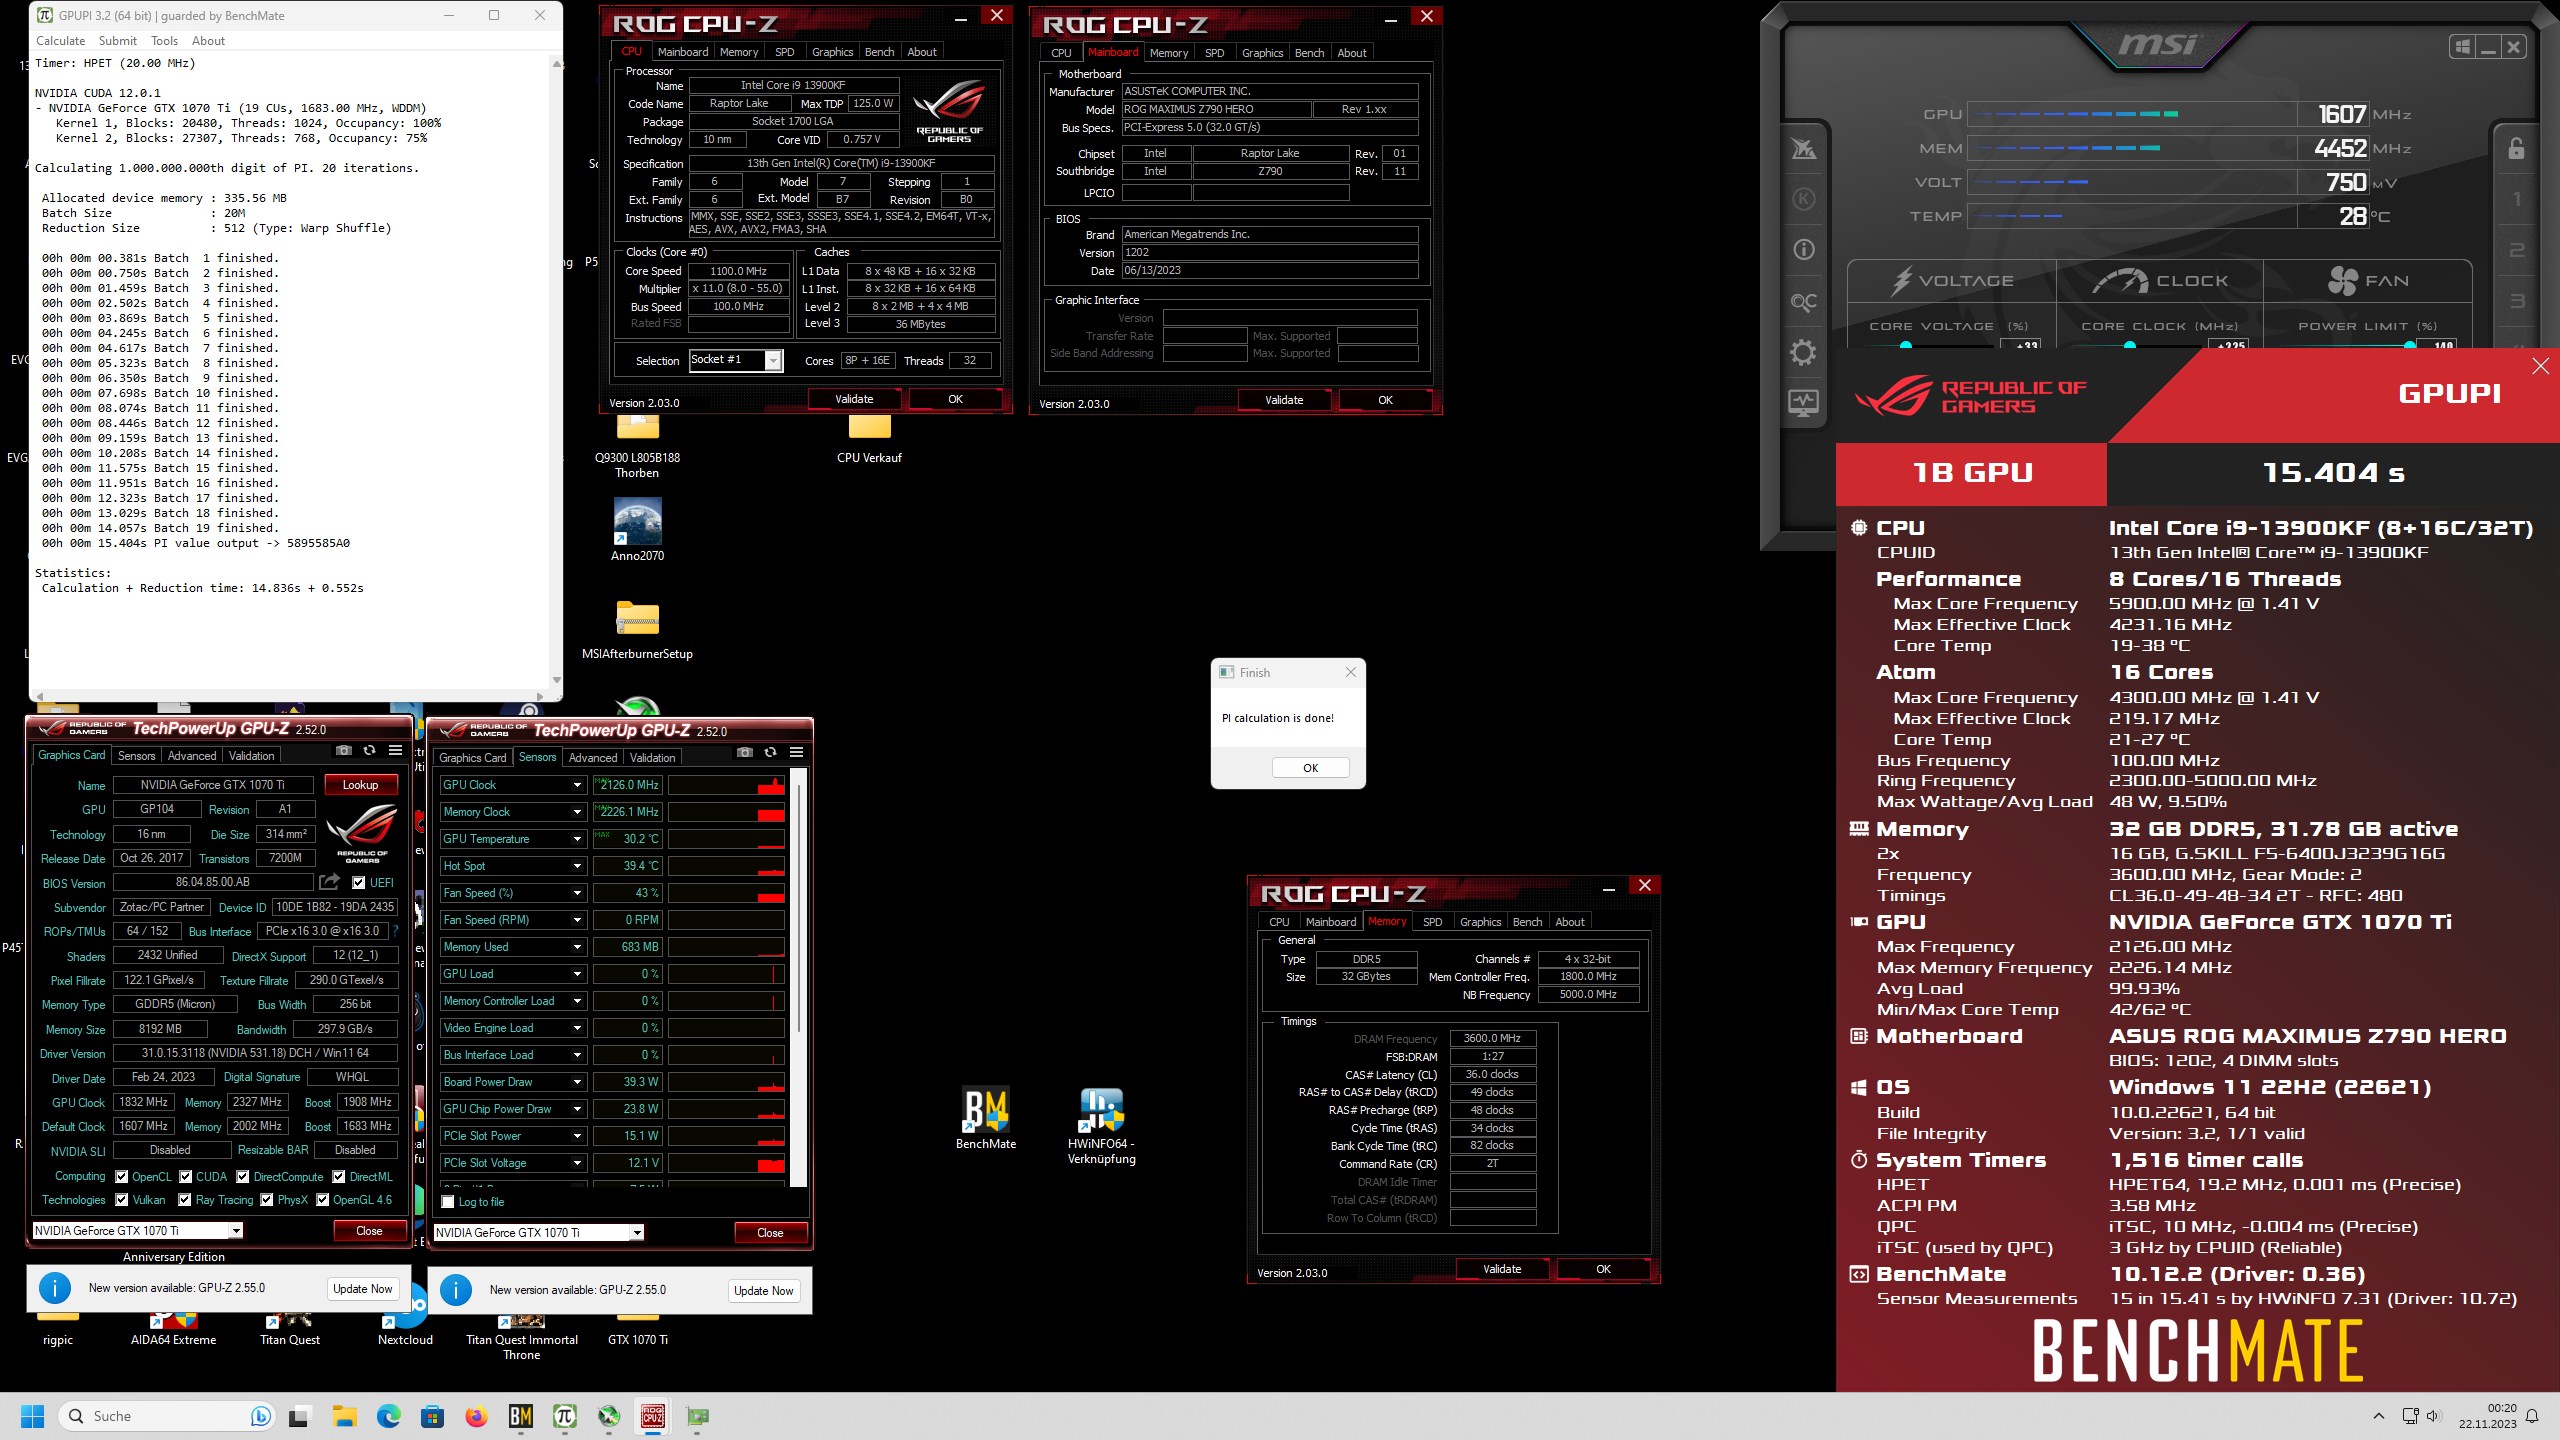Toggle the Ray Tracing checkbox in GPU-Z
This screenshot has width=2560, height=1440.
point(185,1200)
